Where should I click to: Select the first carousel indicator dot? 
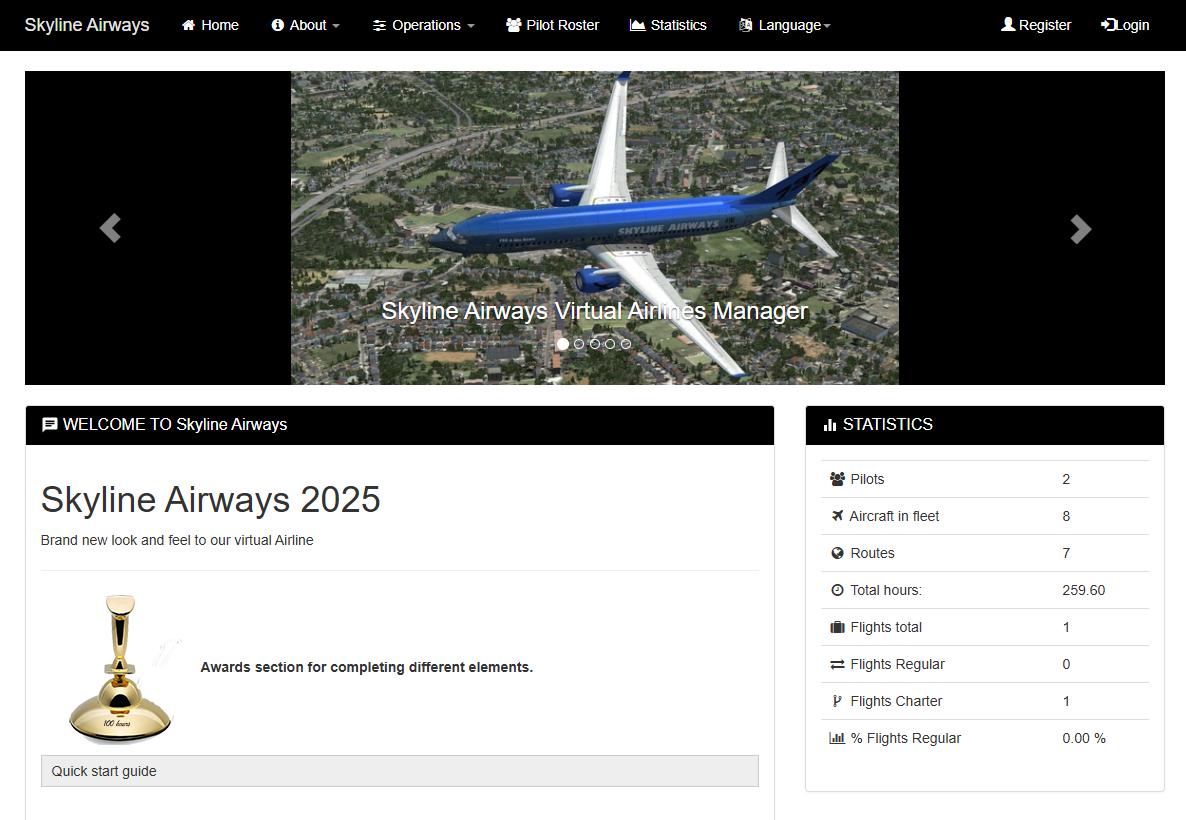click(x=563, y=344)
